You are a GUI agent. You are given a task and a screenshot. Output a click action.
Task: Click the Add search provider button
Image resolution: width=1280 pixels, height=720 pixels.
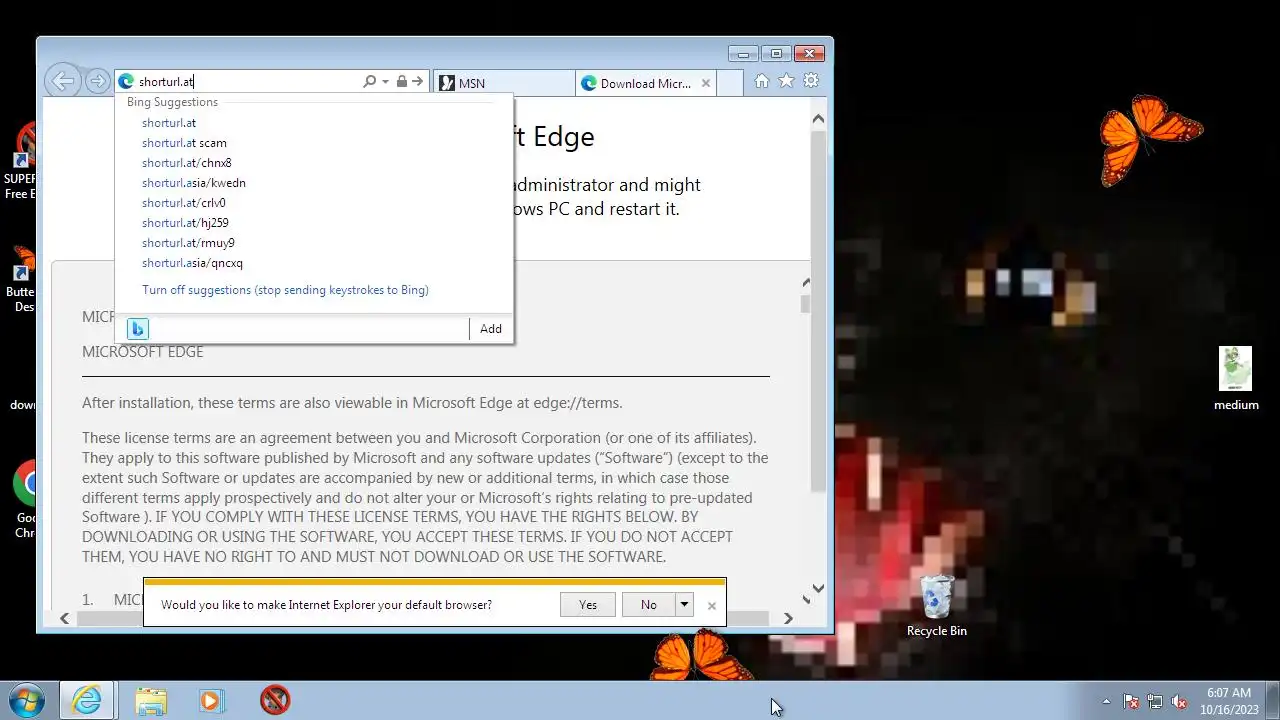(491, 329)
